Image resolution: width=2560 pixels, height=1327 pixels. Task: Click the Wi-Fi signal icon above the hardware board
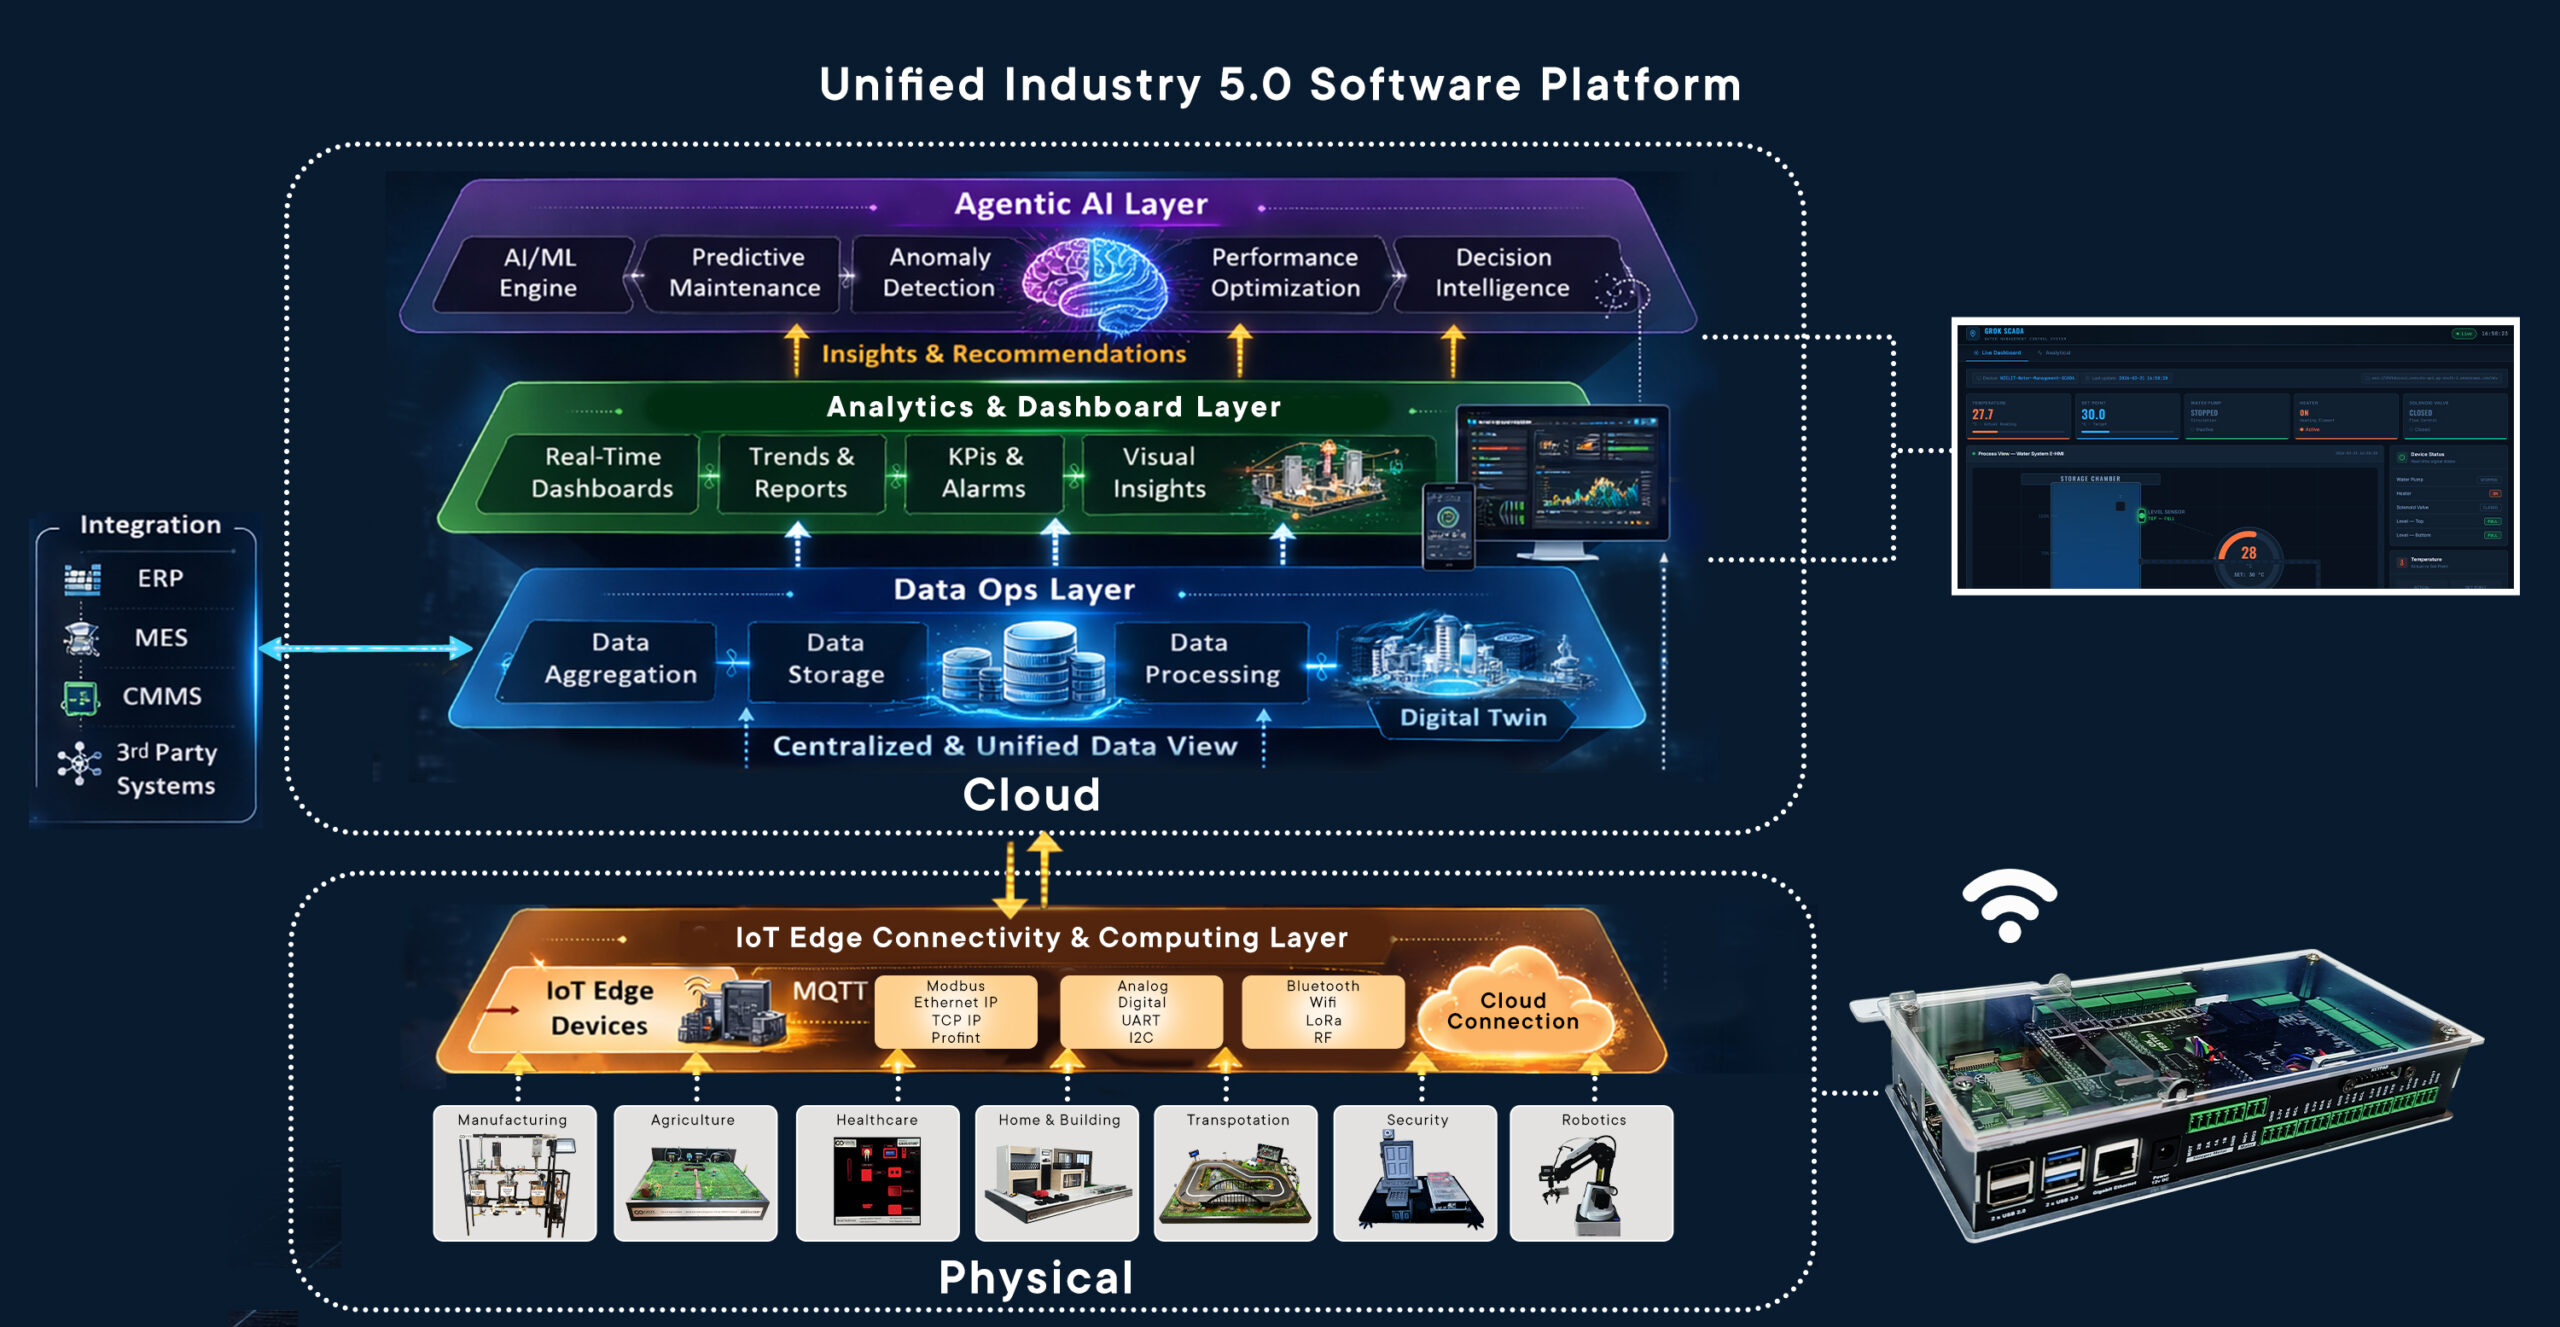[2010, 905]
